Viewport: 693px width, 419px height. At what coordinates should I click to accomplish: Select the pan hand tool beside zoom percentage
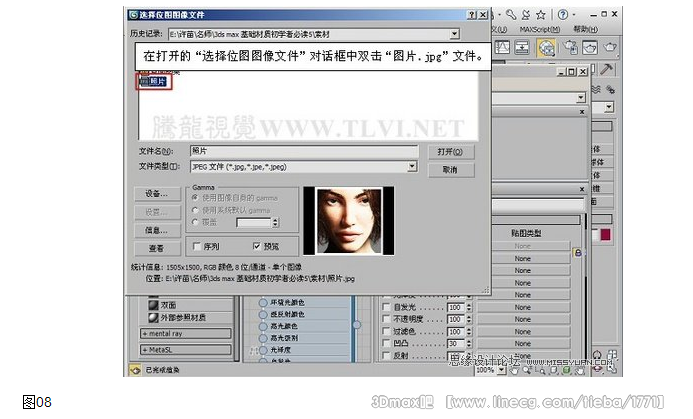[x=514, y=370]
